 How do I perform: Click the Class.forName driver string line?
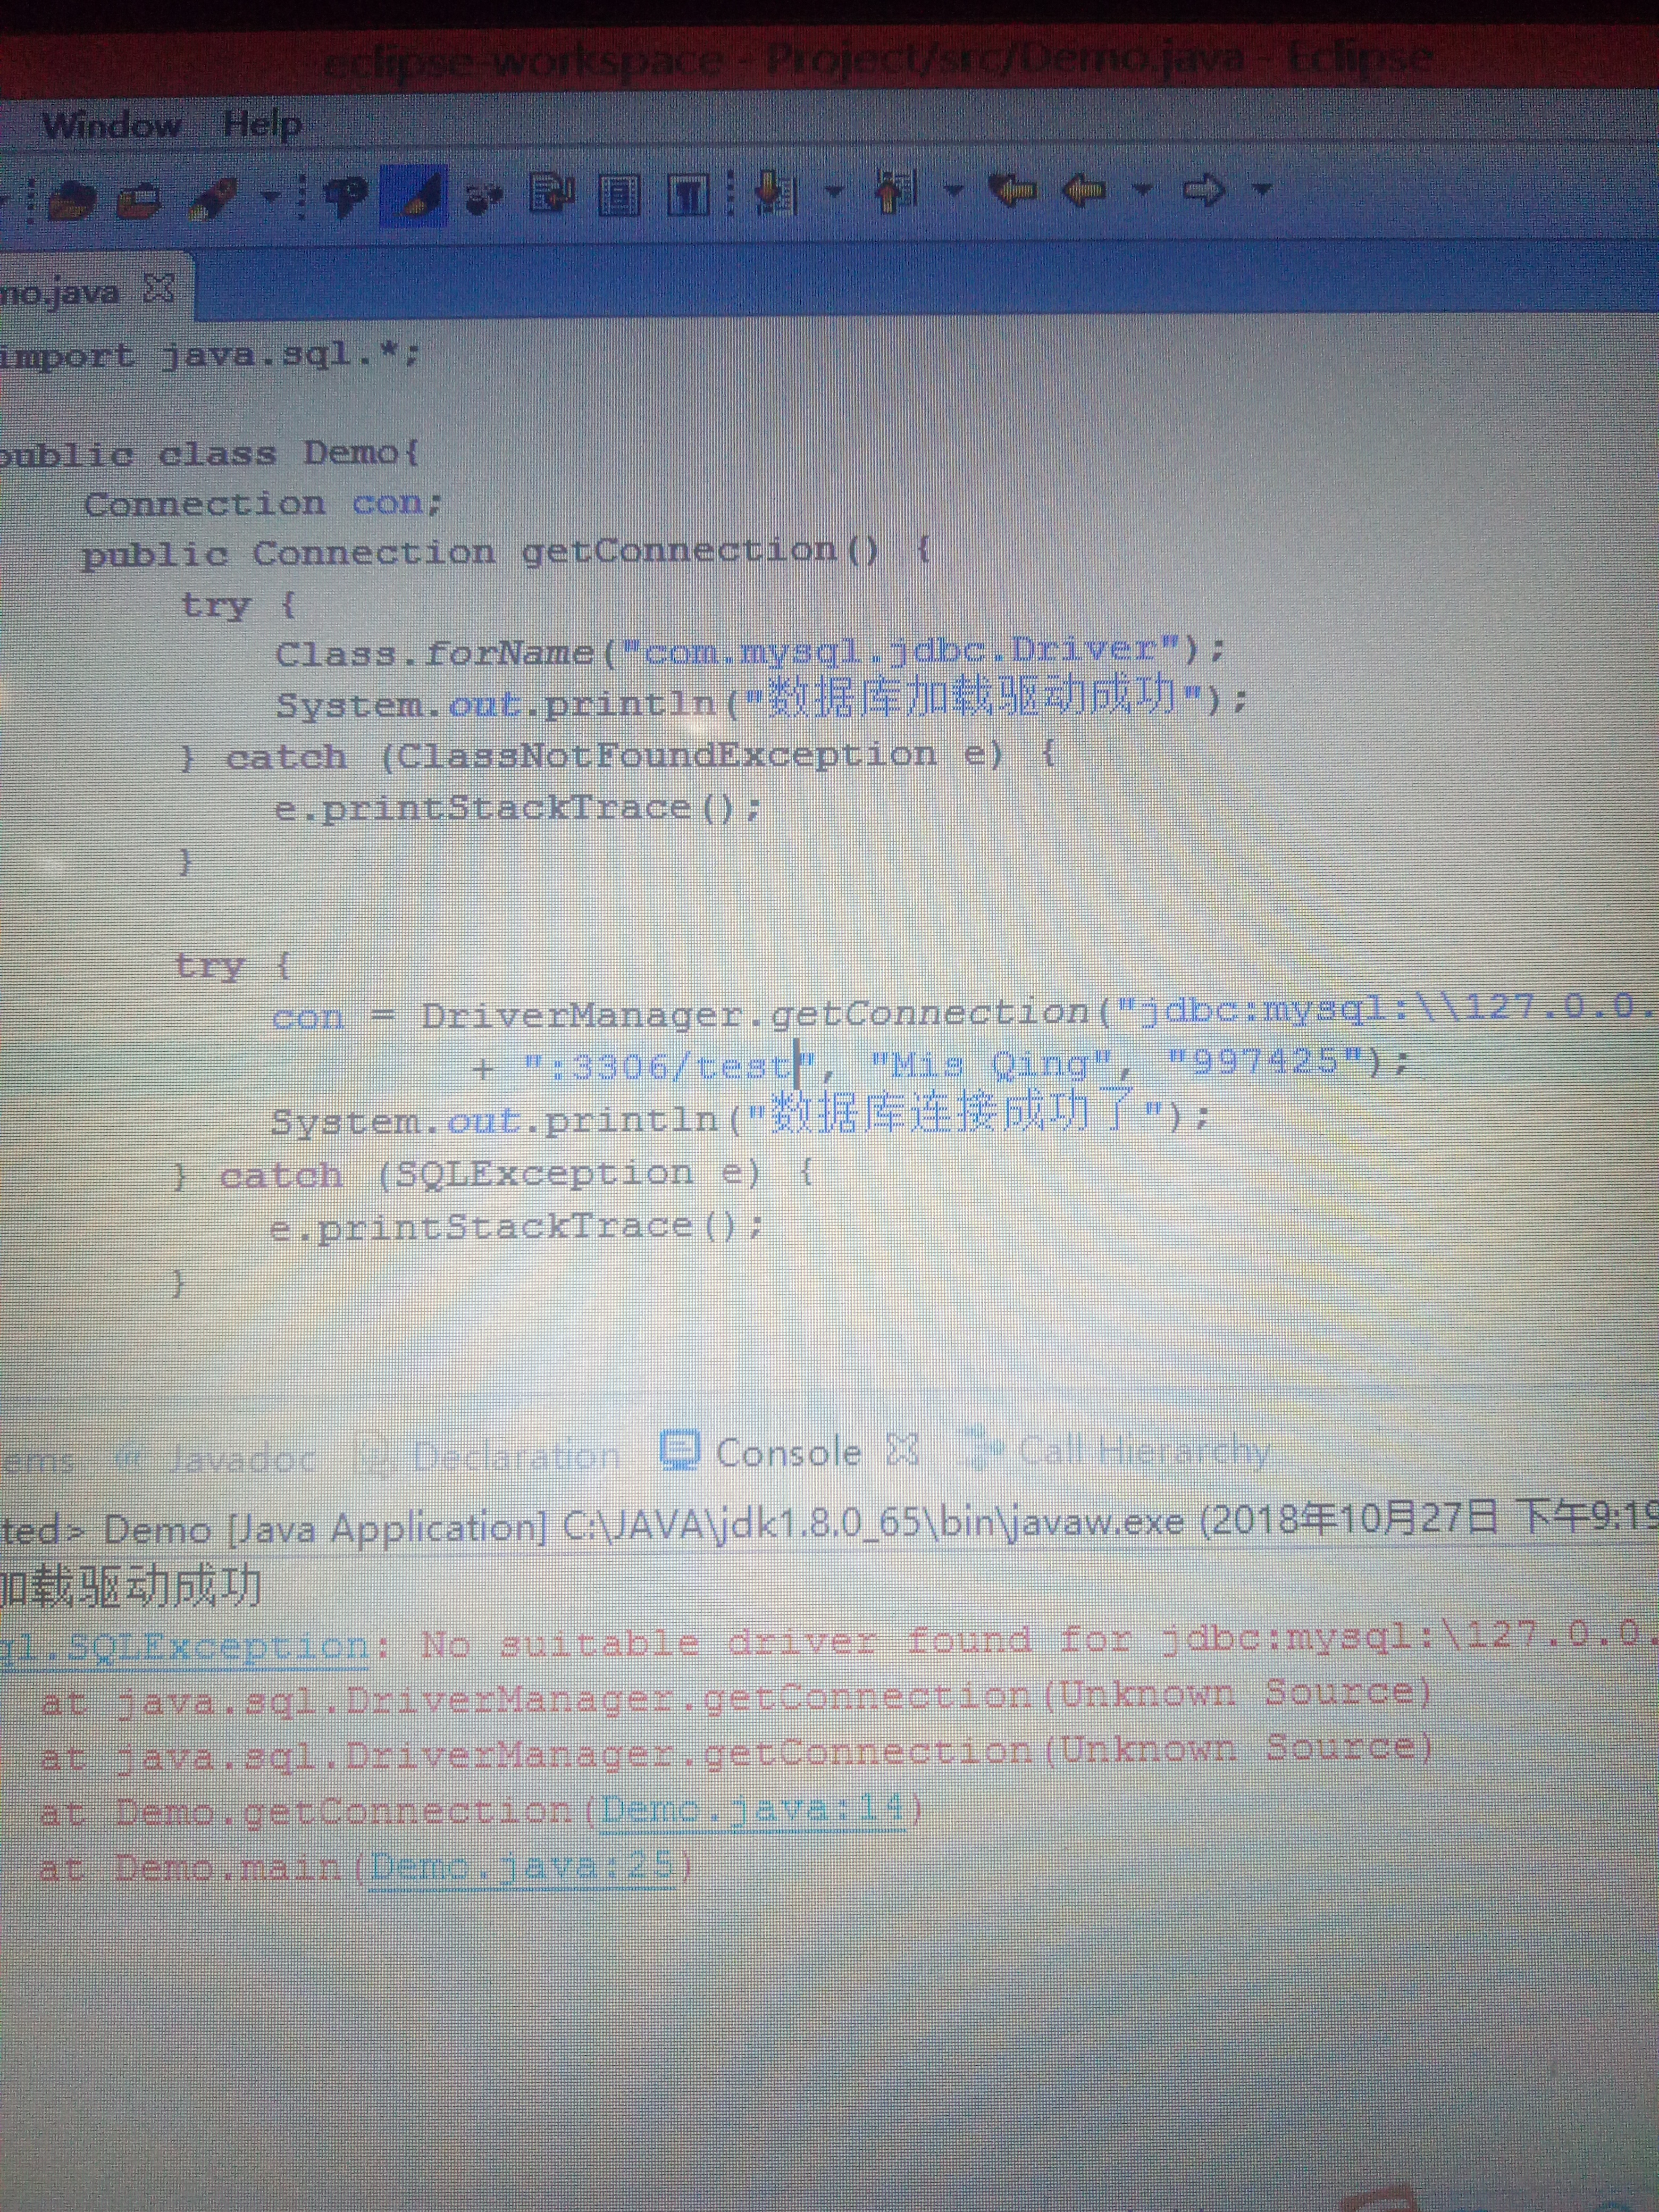click(750, 653)
